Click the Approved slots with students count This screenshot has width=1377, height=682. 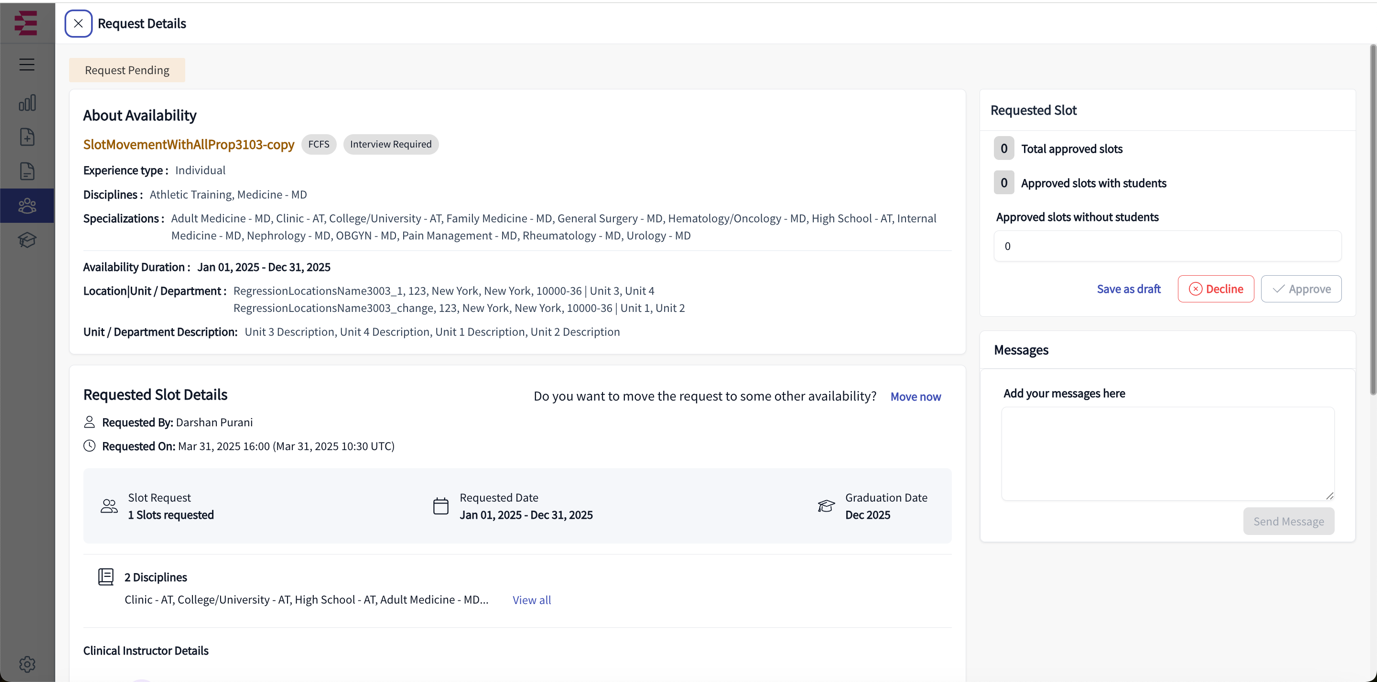pyautogui.click(x=1004, y=182)
